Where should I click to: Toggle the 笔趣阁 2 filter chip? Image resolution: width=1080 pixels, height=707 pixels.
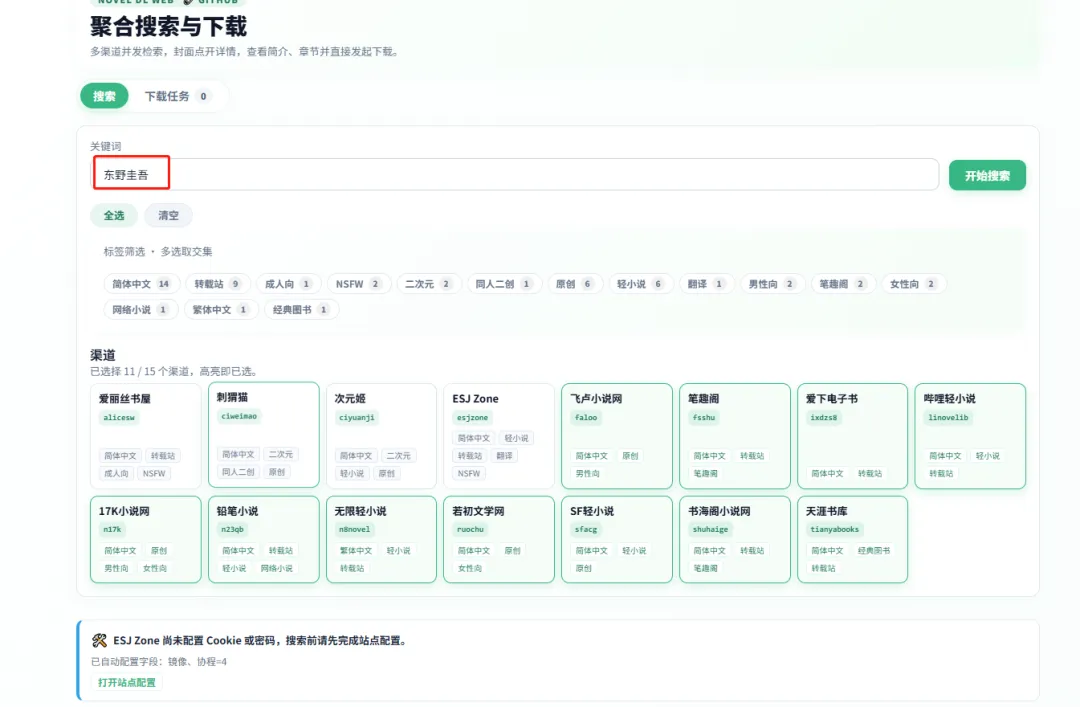(x=842, y=284)
